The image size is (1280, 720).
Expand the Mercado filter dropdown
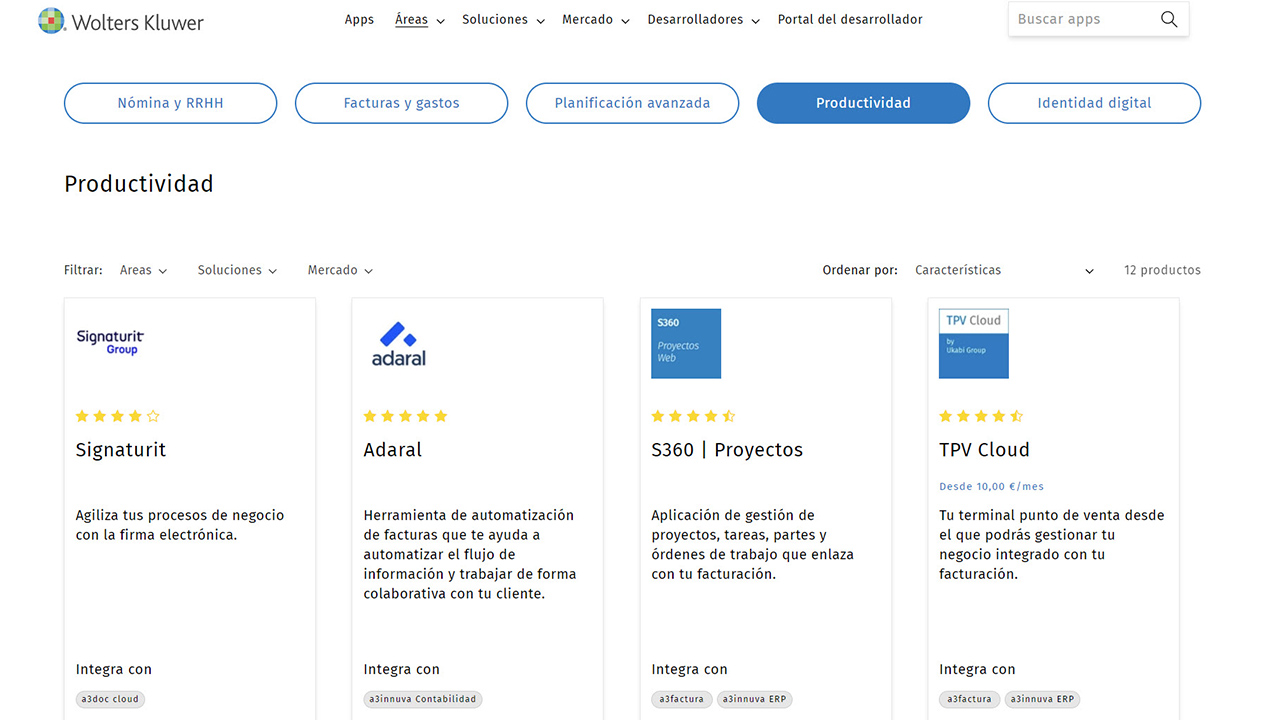(x=340, y=270)
